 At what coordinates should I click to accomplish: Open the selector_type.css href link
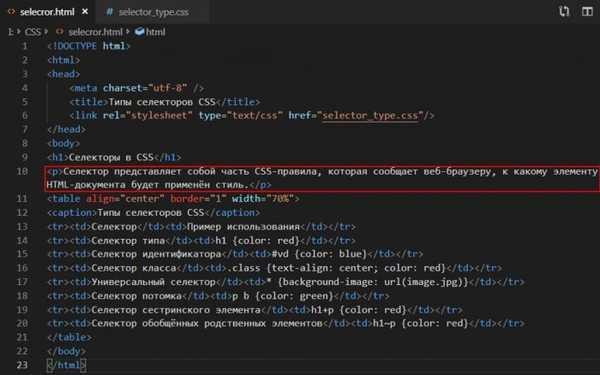(370, 116)
